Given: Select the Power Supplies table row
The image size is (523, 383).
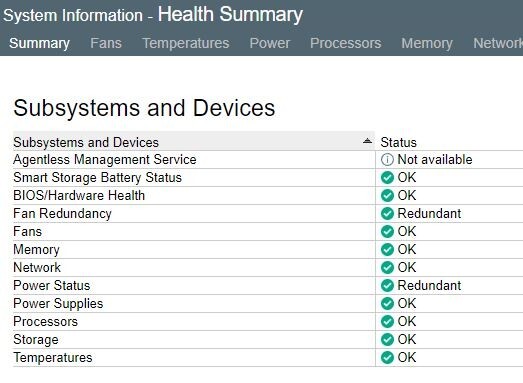Looking at the screenshot, I should point(268,304).
